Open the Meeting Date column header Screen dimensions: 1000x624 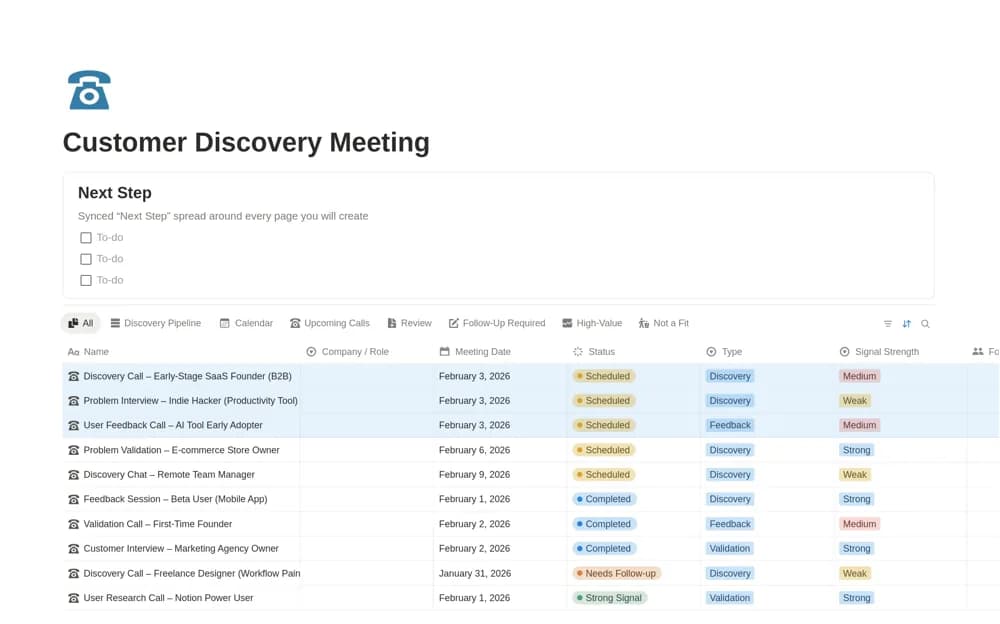475,352
